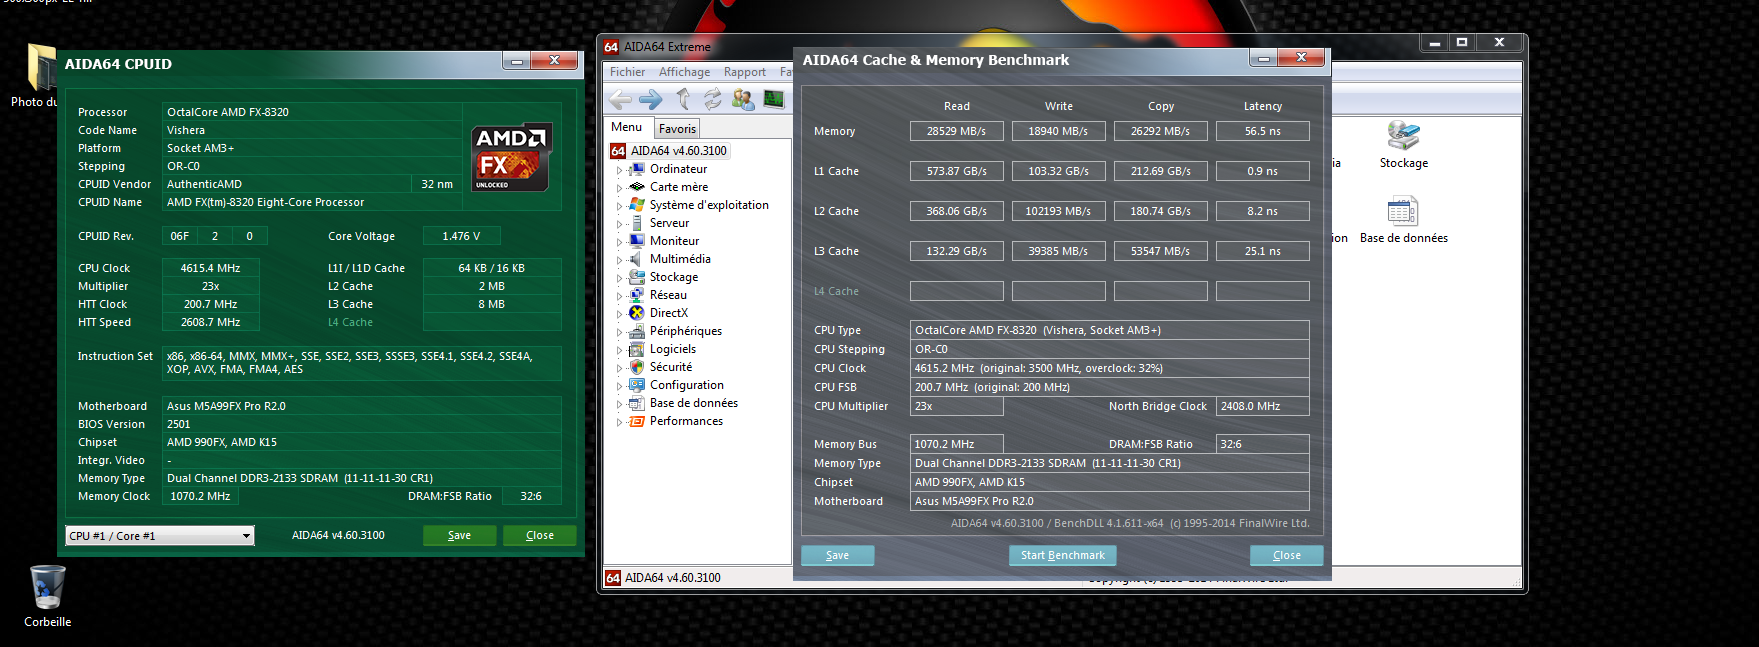The image size is (1759, 647).
Task: Click the BIOS Version value 2501
Action: point(361,424)
